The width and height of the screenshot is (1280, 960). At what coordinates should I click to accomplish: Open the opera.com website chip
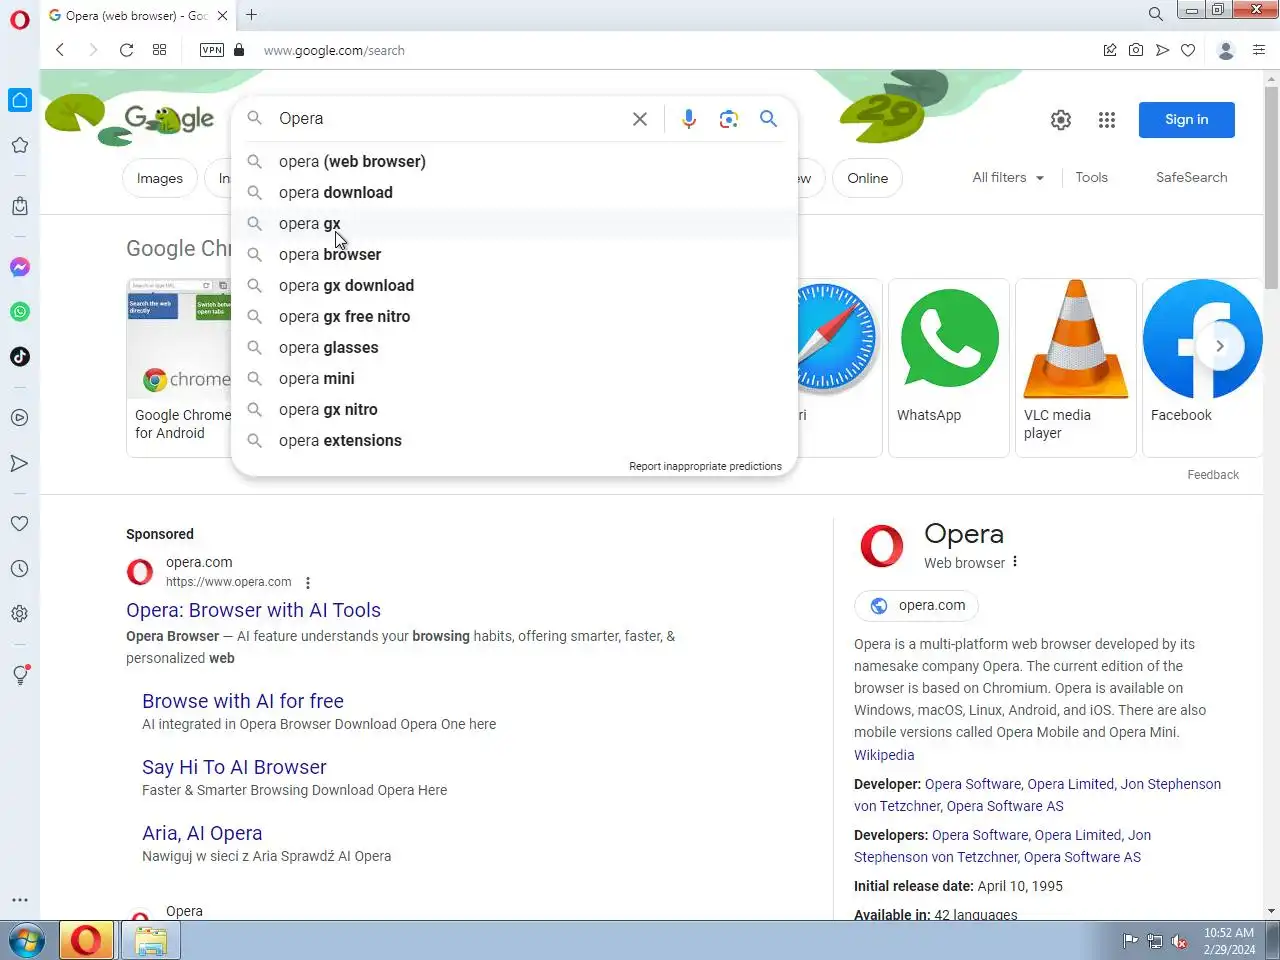pos(916,605)
